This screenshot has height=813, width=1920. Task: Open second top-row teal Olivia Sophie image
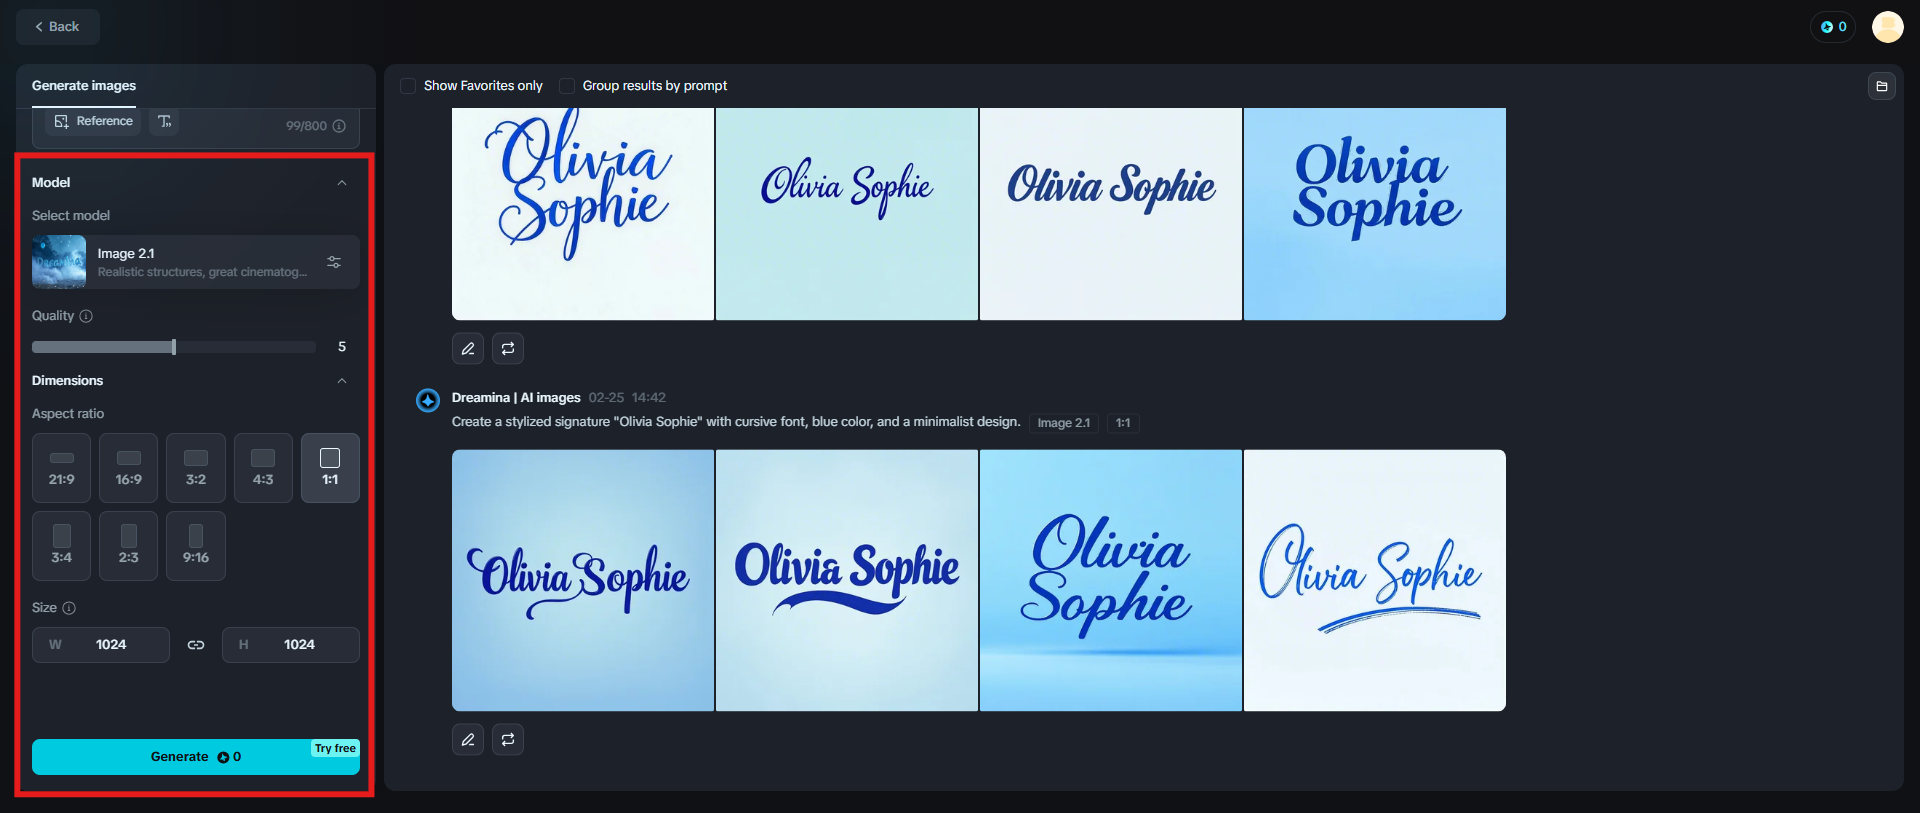click(847, 214)
